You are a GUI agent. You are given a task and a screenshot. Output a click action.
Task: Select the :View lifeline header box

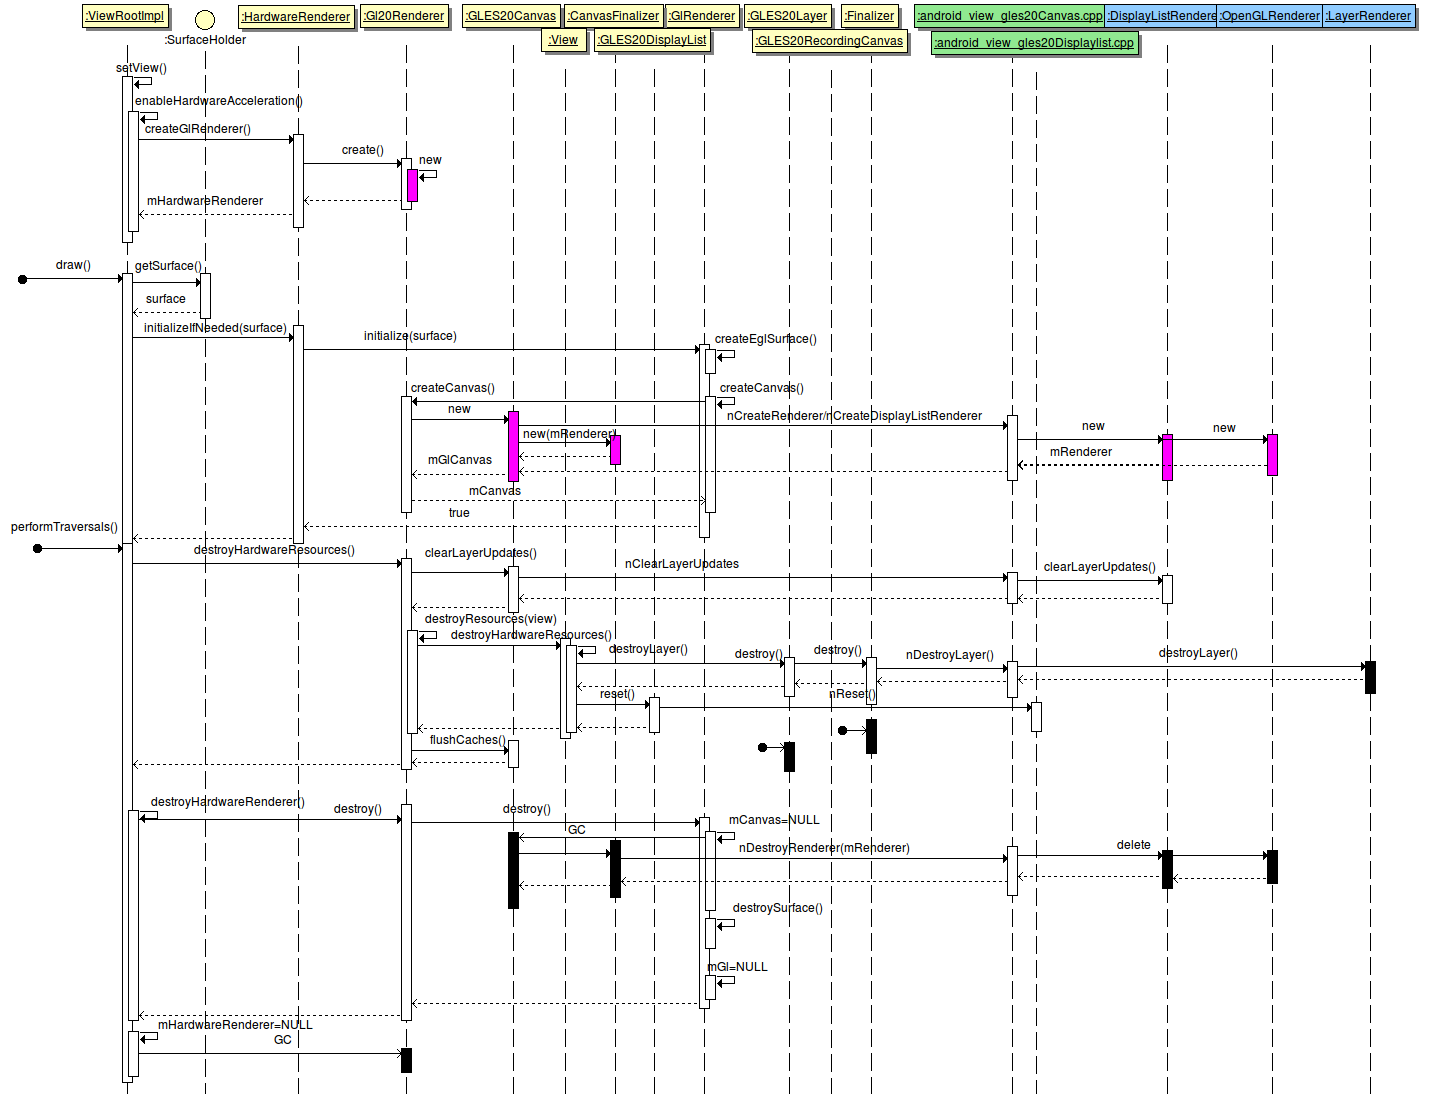tap(564, 40)
